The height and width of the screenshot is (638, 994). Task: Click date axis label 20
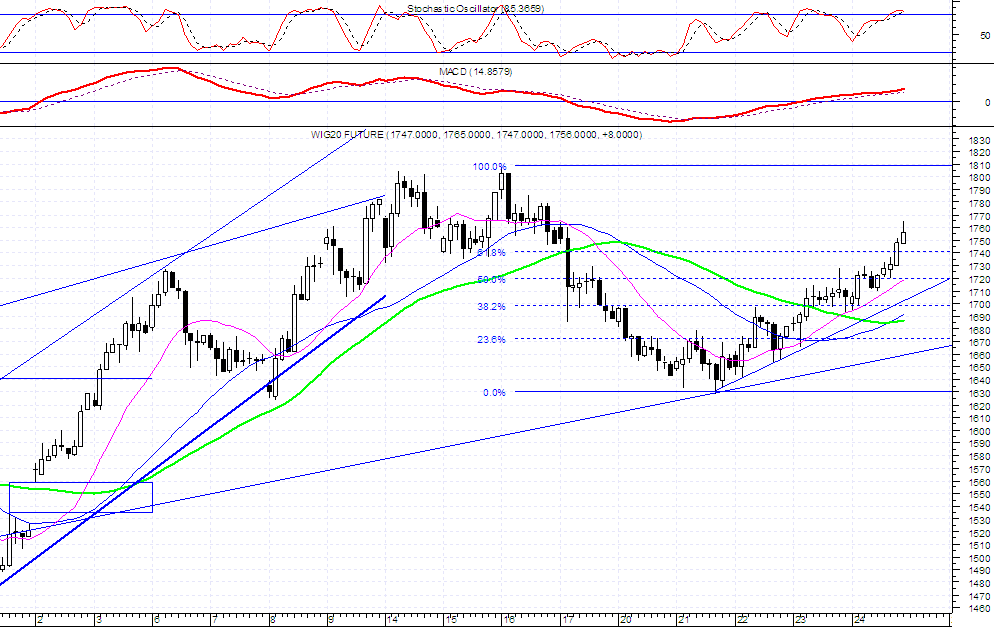click(626, 620)
